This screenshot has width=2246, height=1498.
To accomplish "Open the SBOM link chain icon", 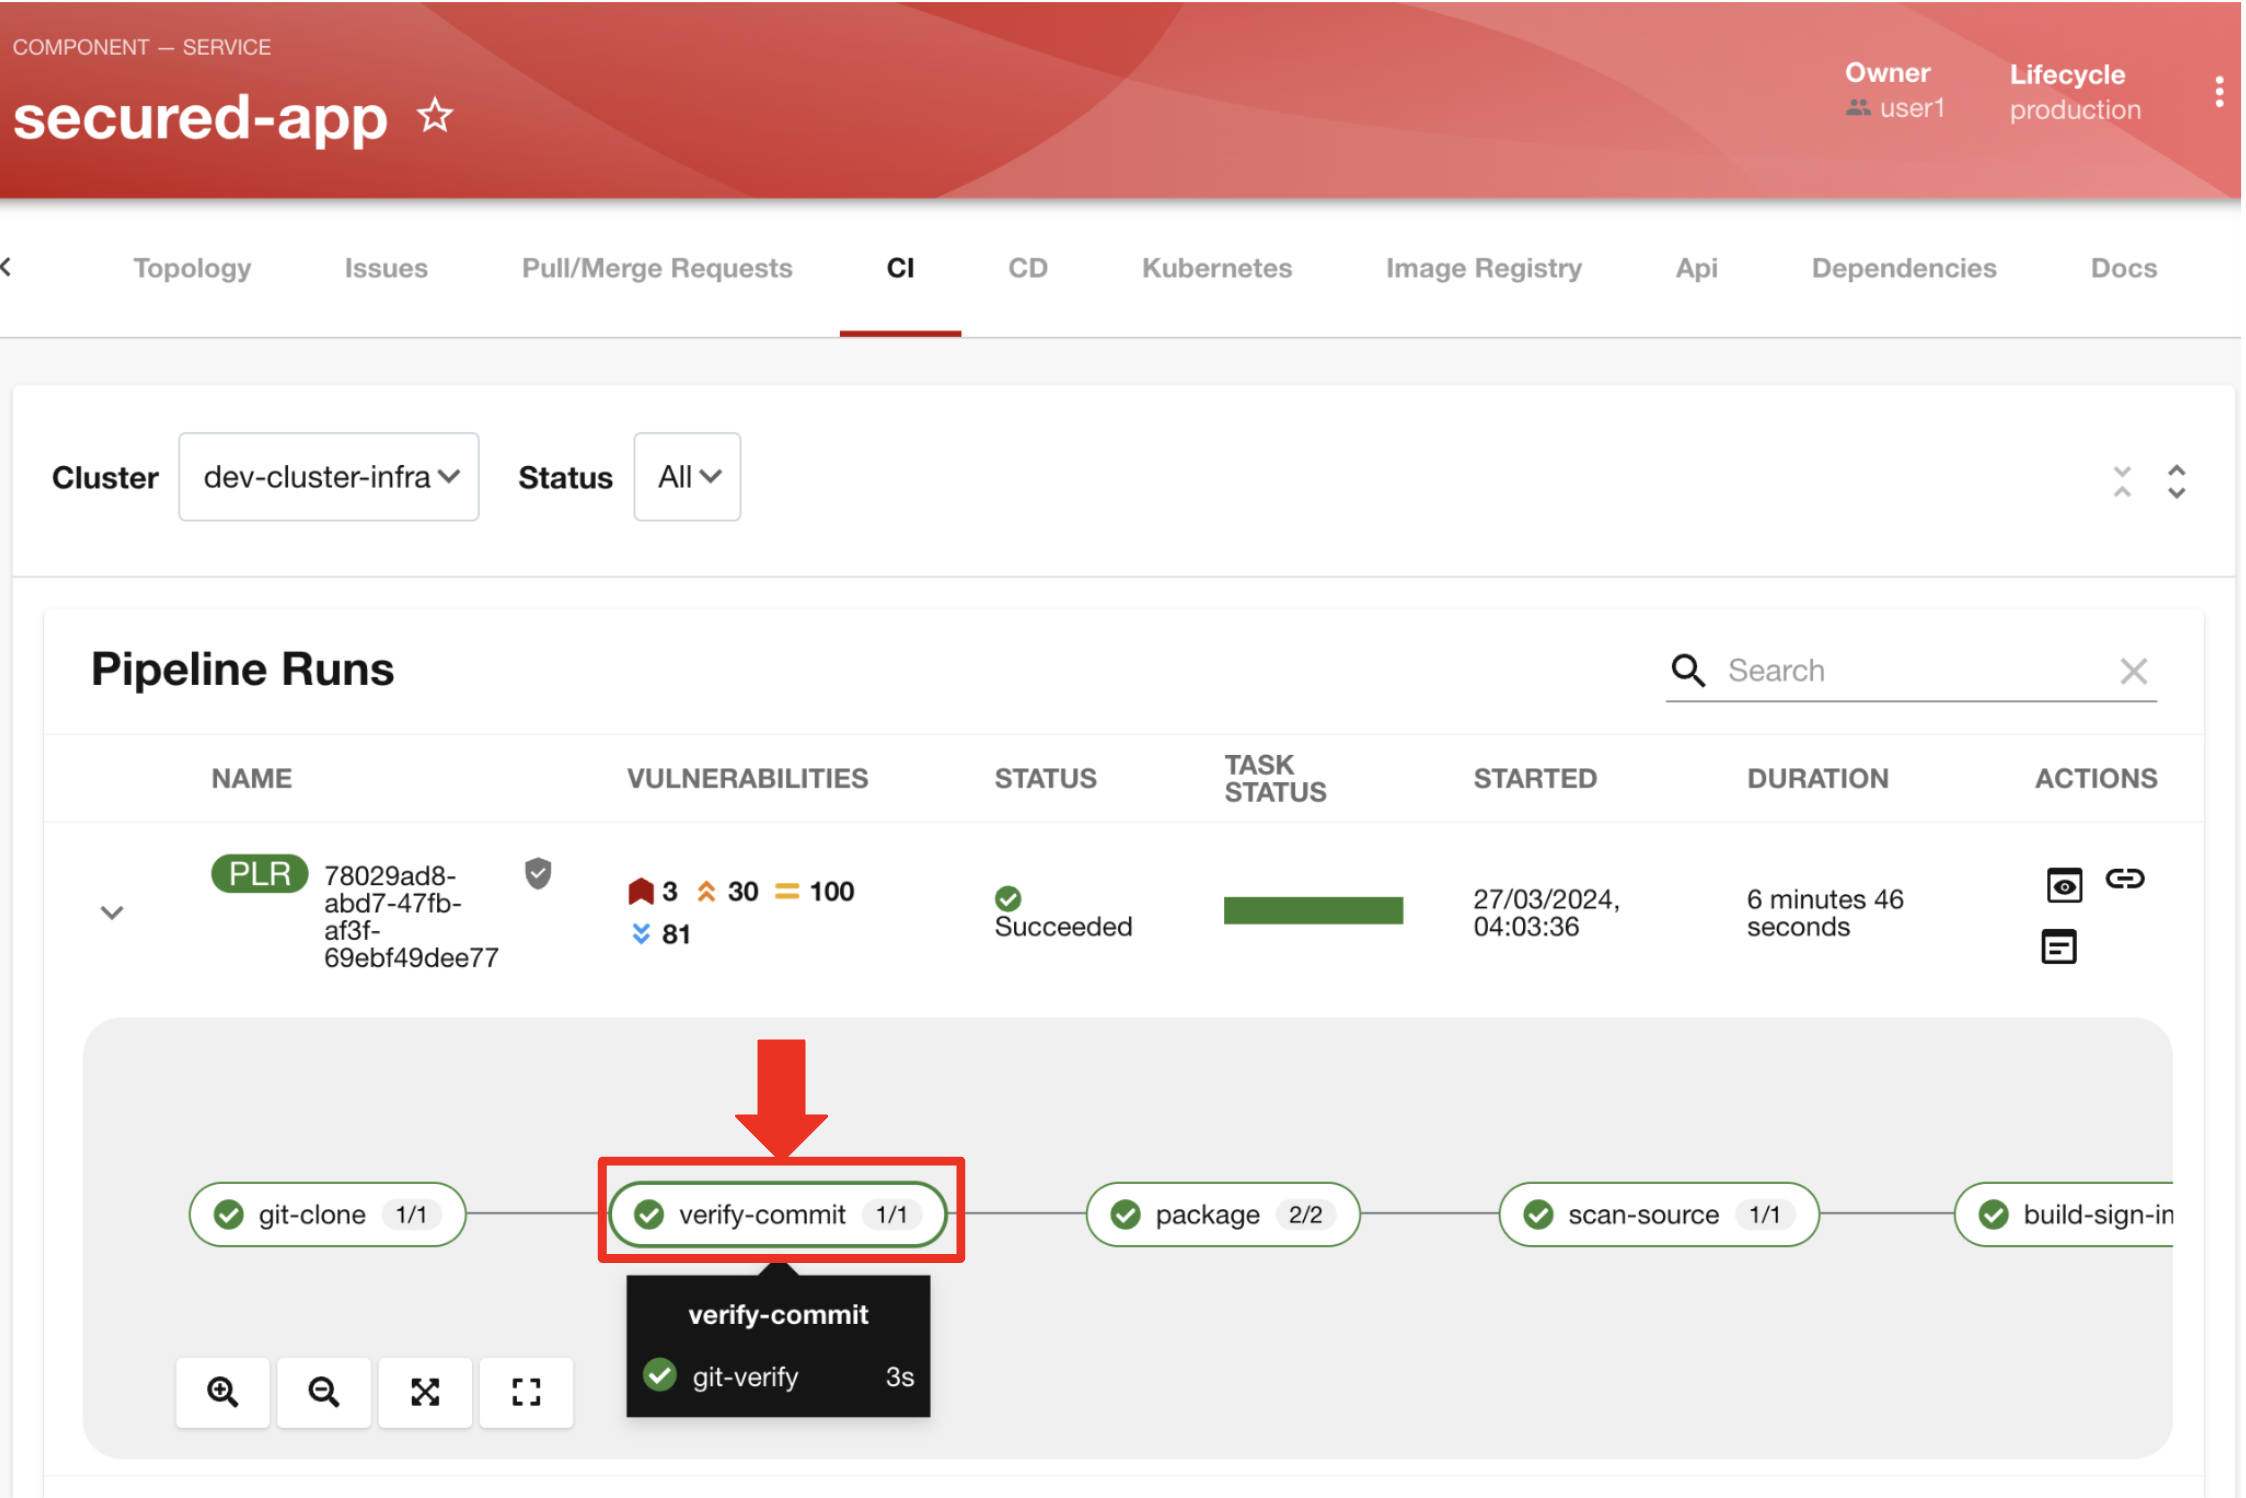I will click(2124, 878).
